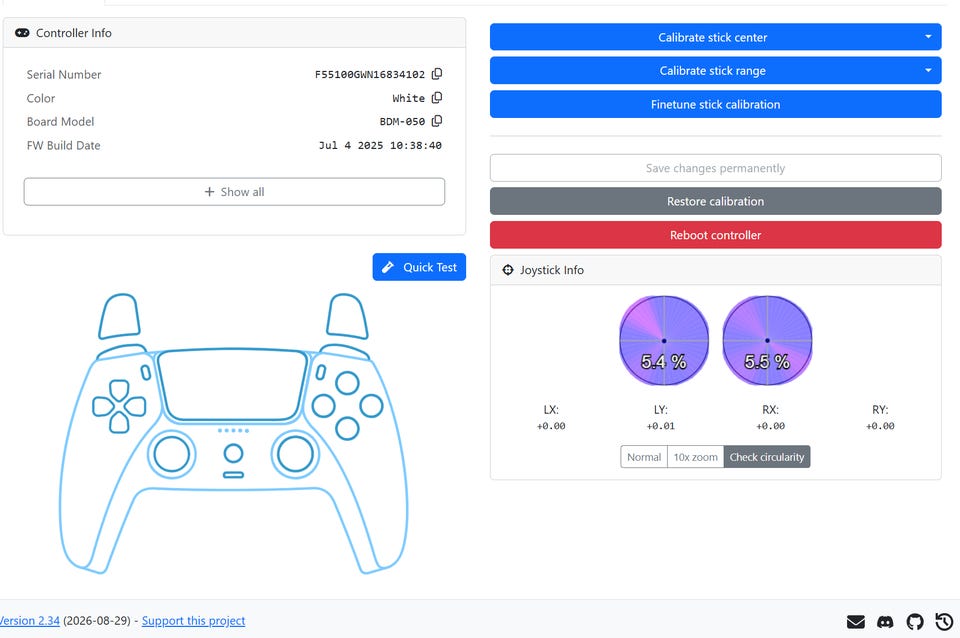Image resolution: width=960 pixels, height=638 pixels.
Task: Click the Board Model label
Action: [x=61, y=122]
